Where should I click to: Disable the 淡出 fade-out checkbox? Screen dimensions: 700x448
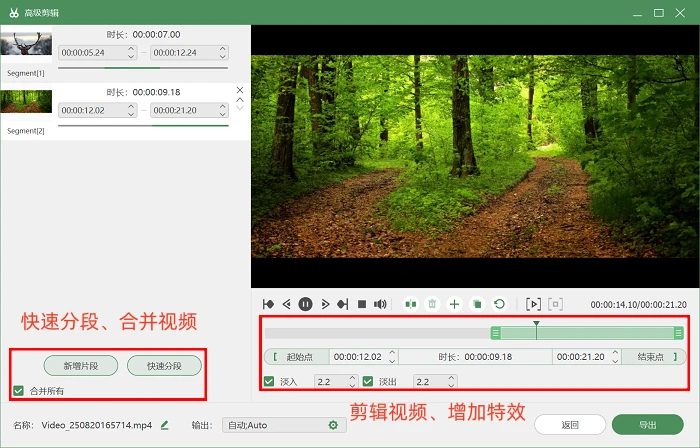click(368, 382)
